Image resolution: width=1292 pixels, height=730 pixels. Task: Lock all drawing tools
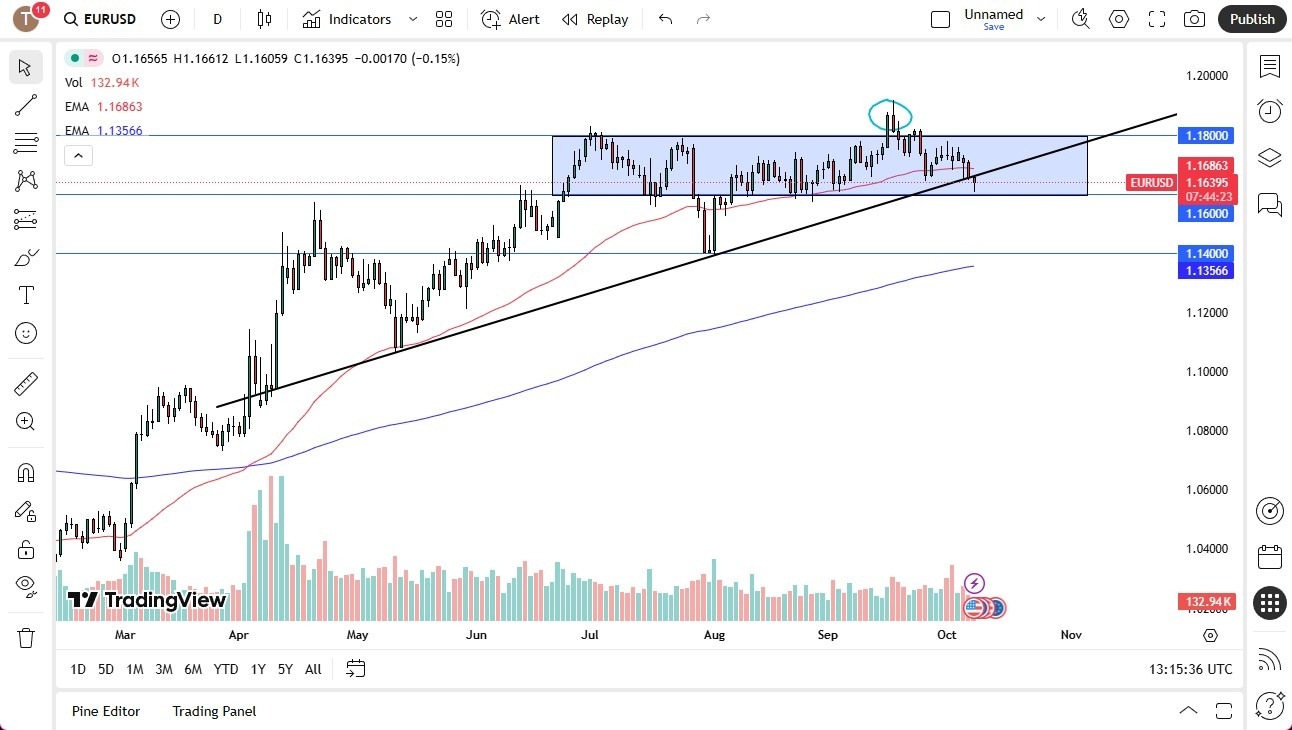(25, 549)
